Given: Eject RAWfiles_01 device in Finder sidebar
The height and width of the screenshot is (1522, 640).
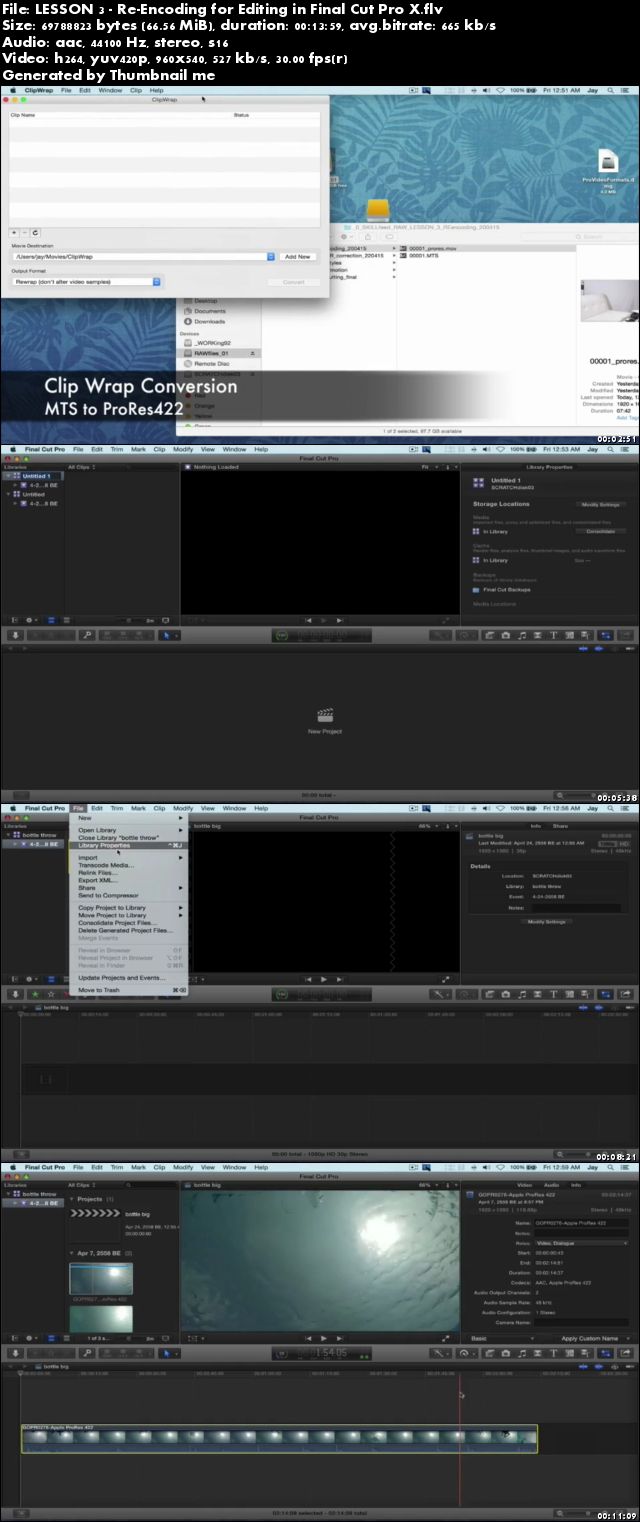Looking at the screenshot, I should 253,353.
